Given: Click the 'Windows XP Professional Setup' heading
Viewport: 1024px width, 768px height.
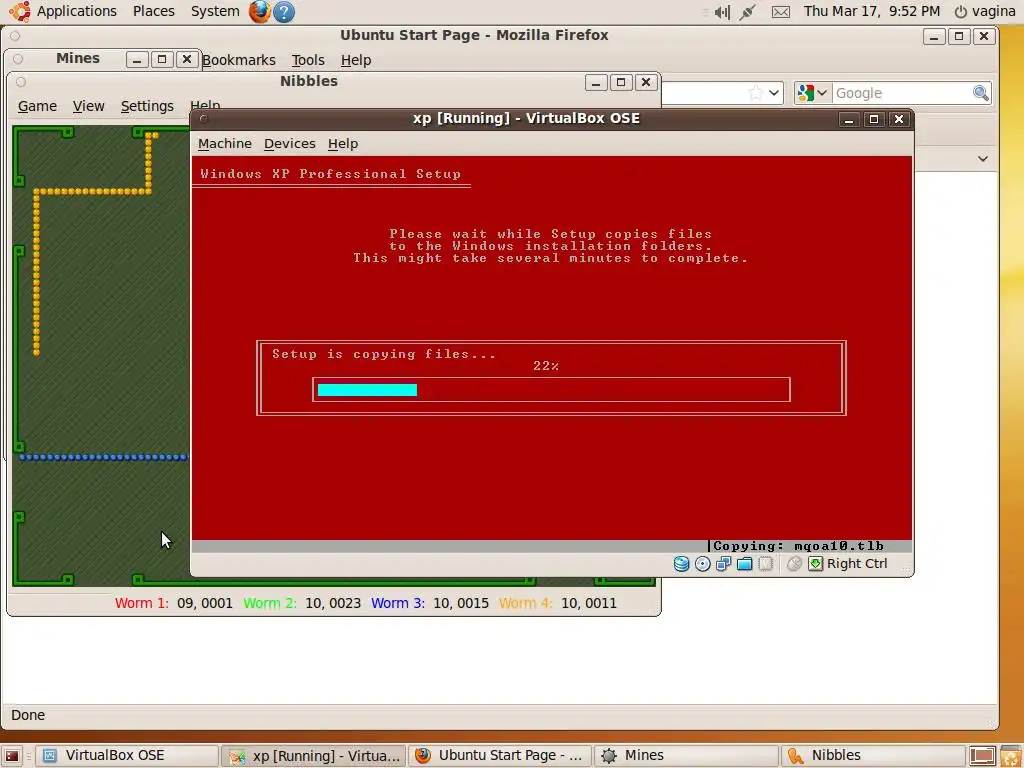Looking at the screenshot, I should (x=330, y=174).
